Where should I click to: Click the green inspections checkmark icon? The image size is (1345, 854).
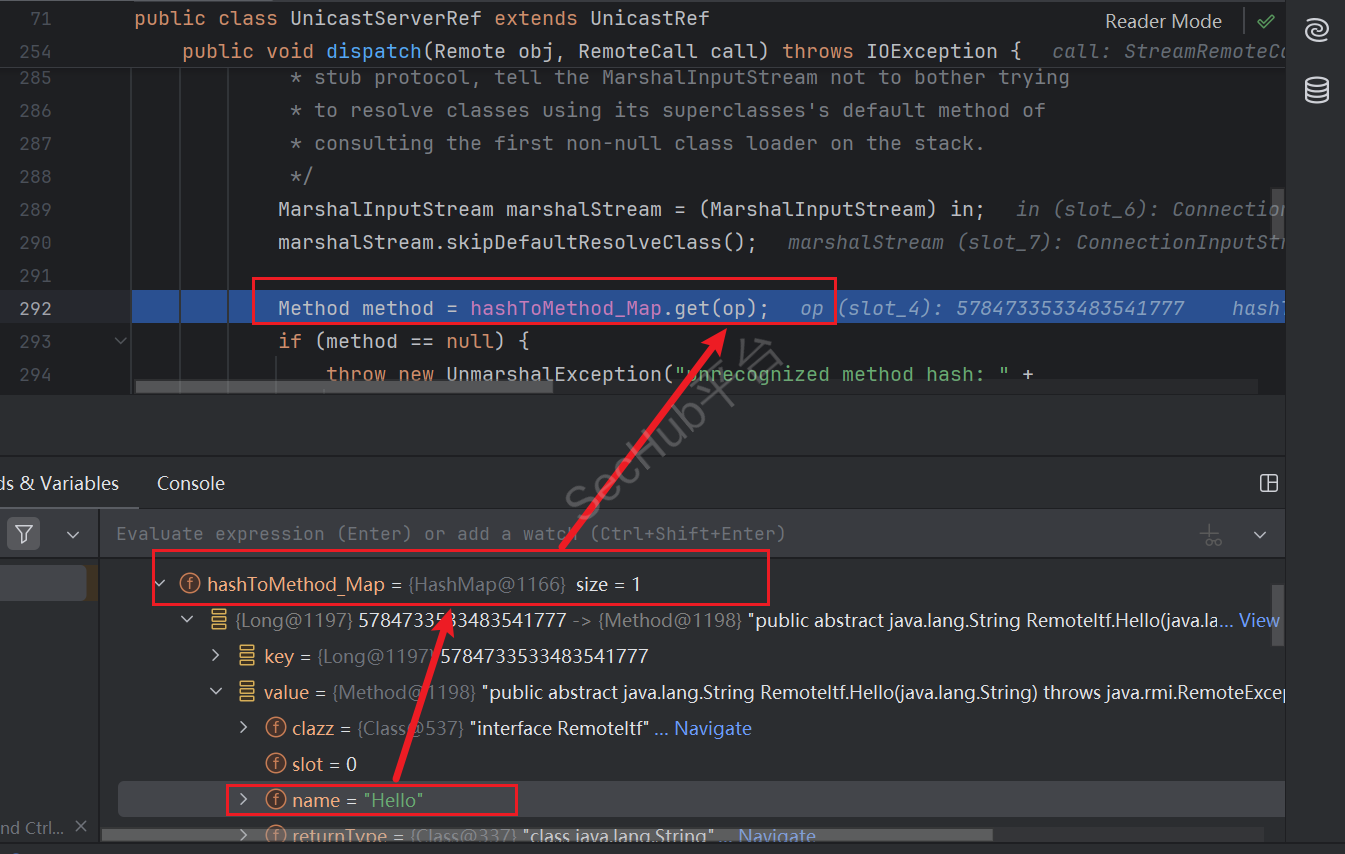point(1266,21)
